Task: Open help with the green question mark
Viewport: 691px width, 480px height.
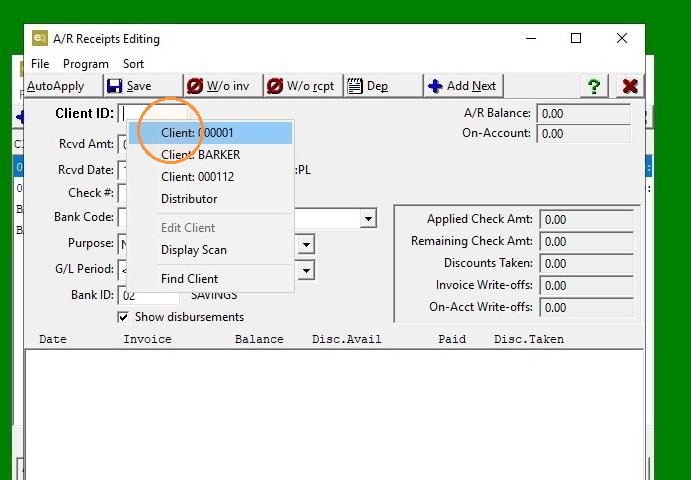Action: (x=594, y=86)
